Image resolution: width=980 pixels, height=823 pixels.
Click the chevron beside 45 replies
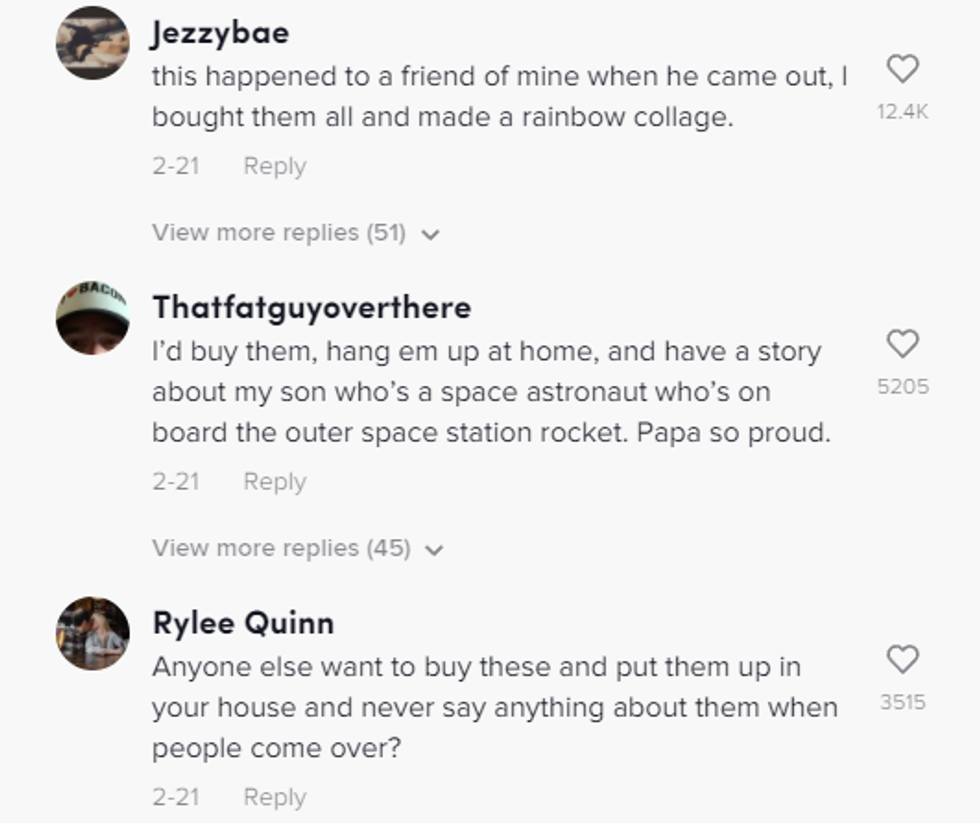point(434,550)
